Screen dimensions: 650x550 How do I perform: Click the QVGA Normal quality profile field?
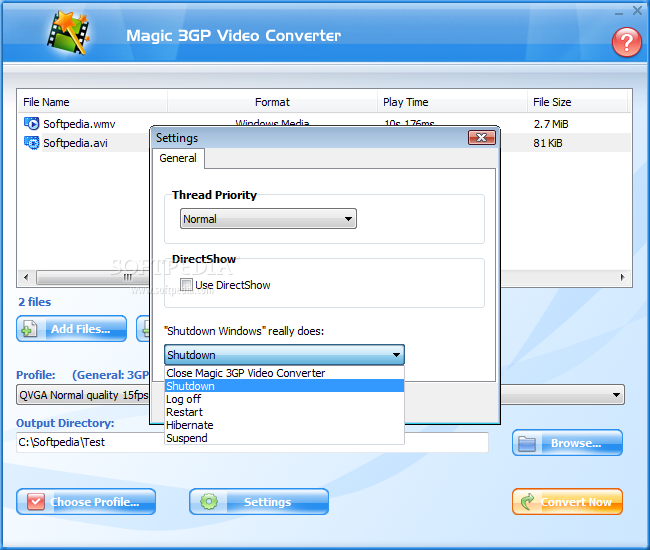(320, 395)
